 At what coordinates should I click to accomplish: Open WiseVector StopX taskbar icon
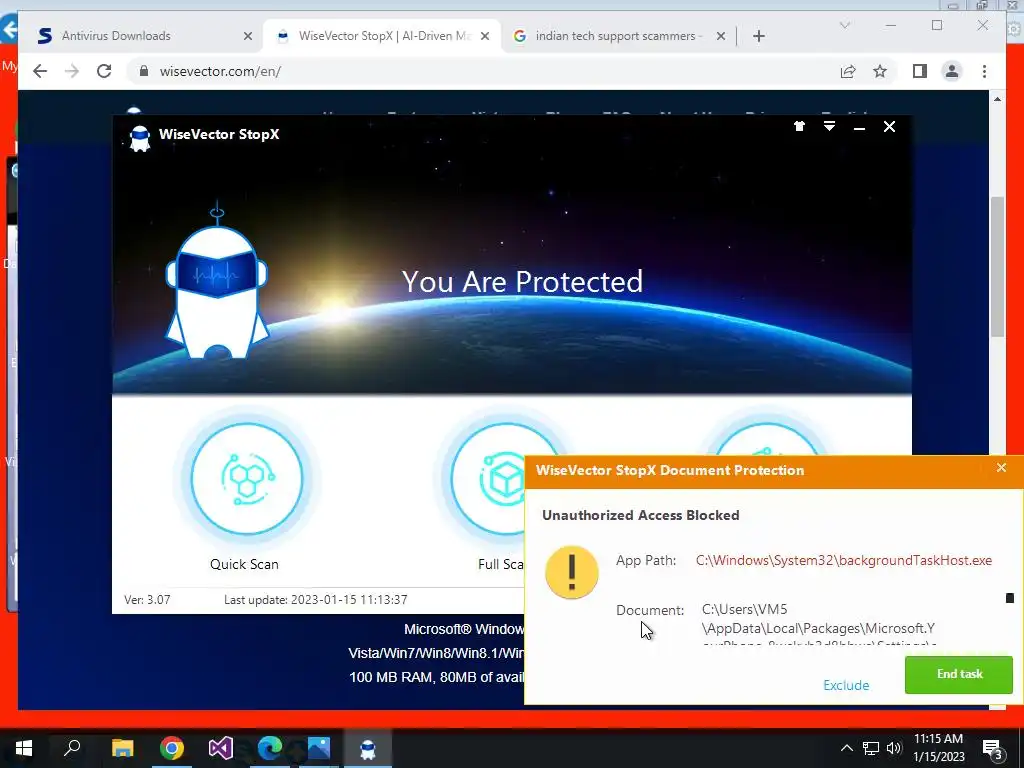[x=368, y=748]
